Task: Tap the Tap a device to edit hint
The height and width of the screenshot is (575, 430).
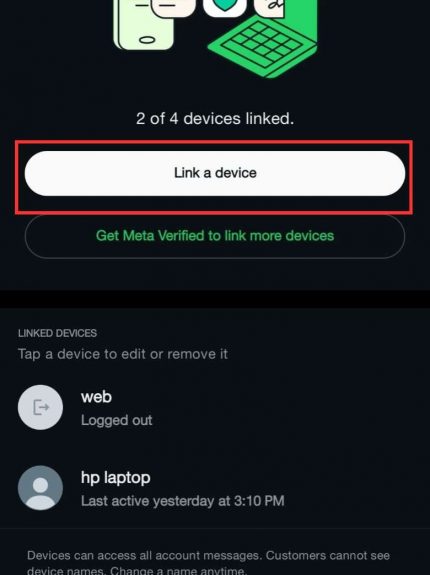Action: click(x=123, y=354)
